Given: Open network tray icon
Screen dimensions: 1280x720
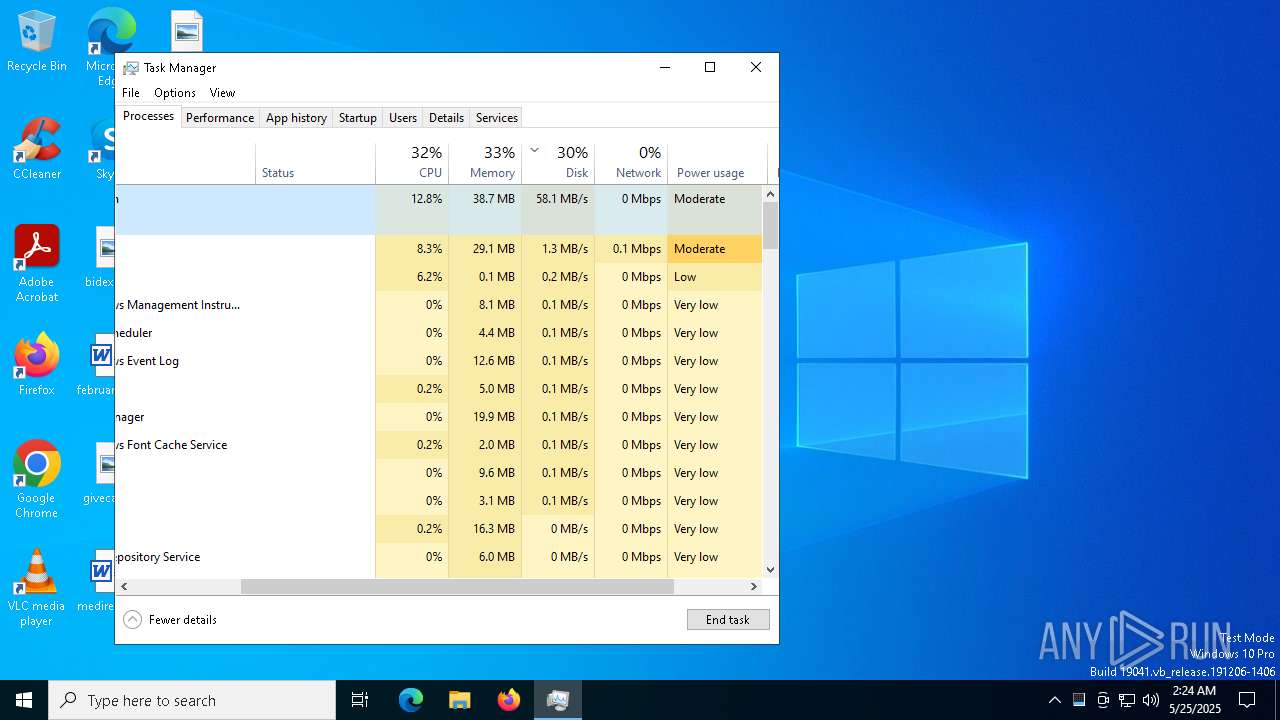Looking at the screenshot, I should point(1127,700).
